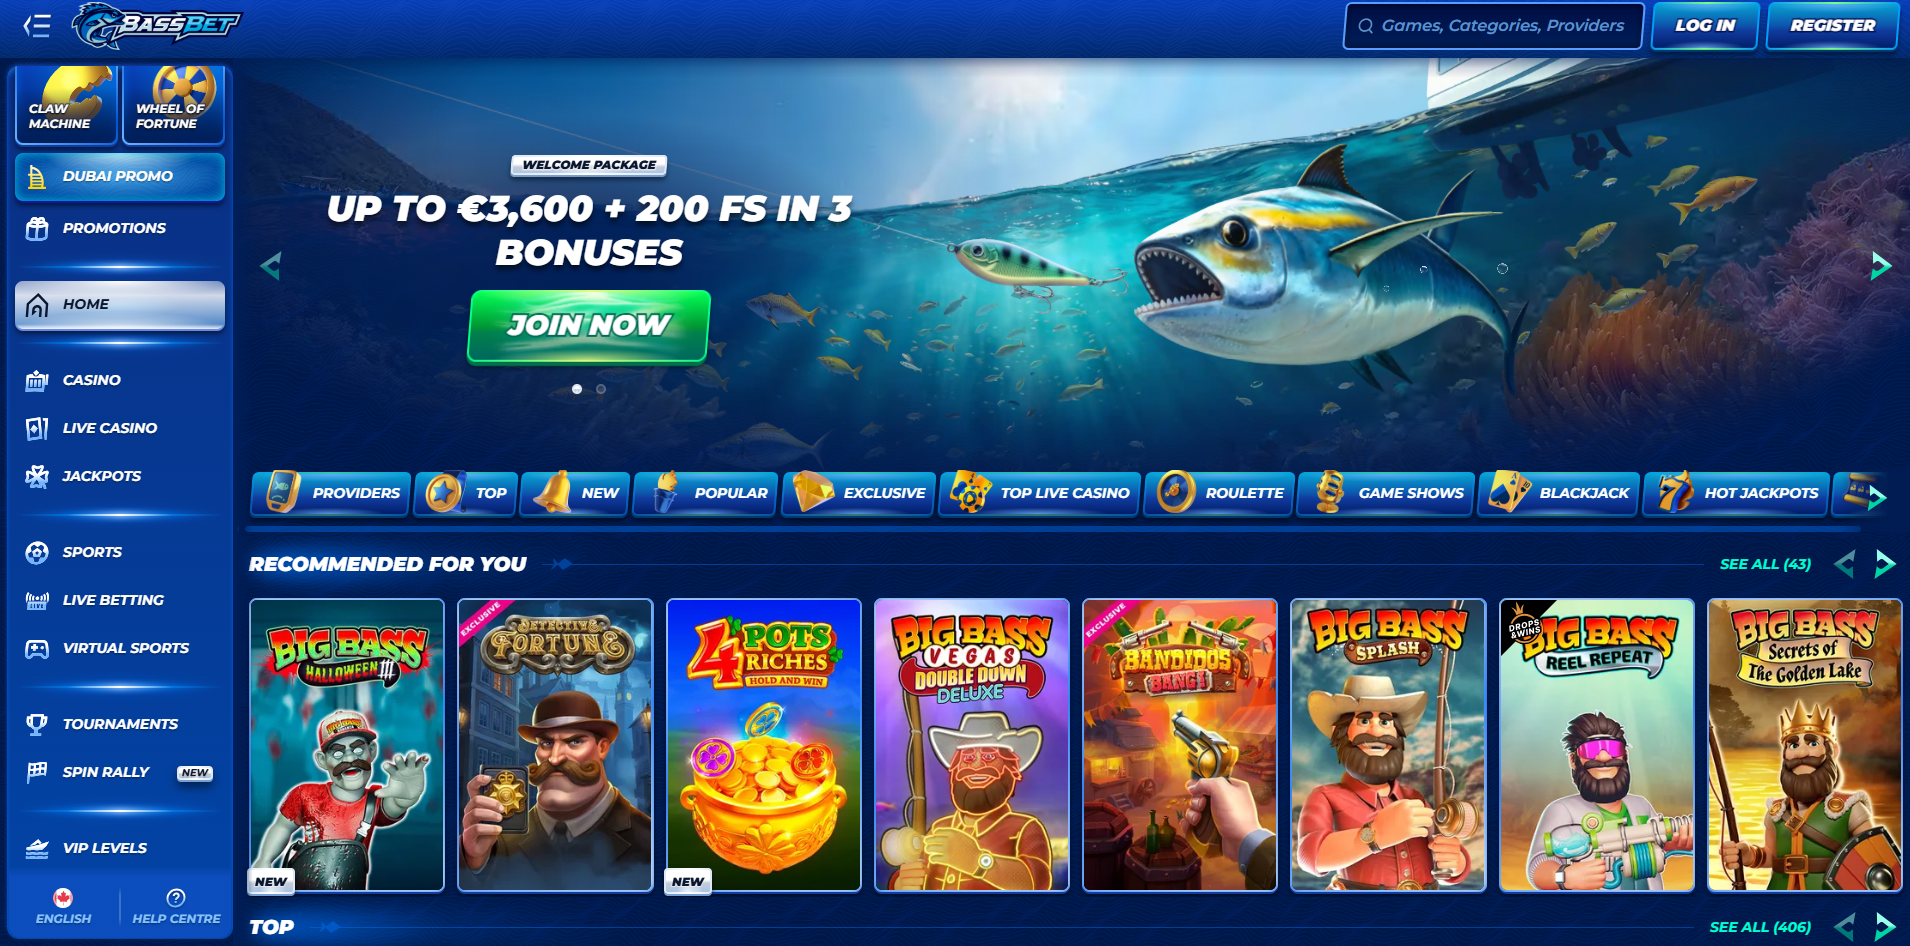Open the Claw Machine tile
Screen dimensions: 1910x946
coord(66,104)
